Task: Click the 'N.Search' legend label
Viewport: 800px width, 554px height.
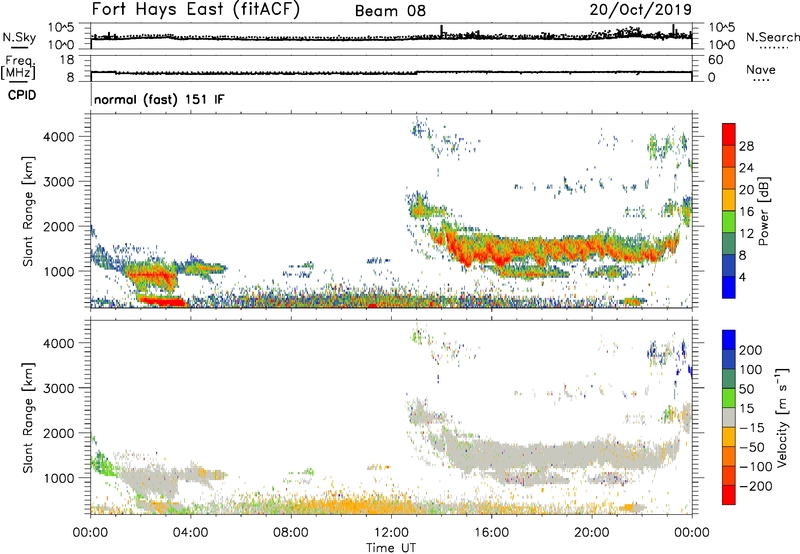Action: [x=772, y=37]
